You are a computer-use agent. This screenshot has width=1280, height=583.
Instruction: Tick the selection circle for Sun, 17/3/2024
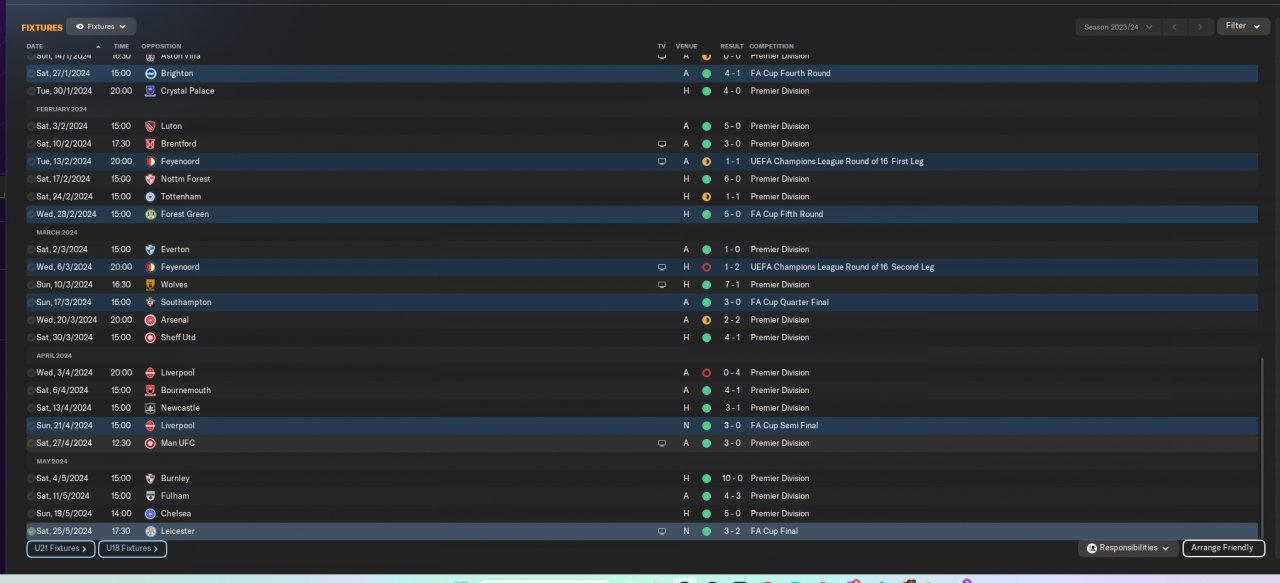point(31,302)
